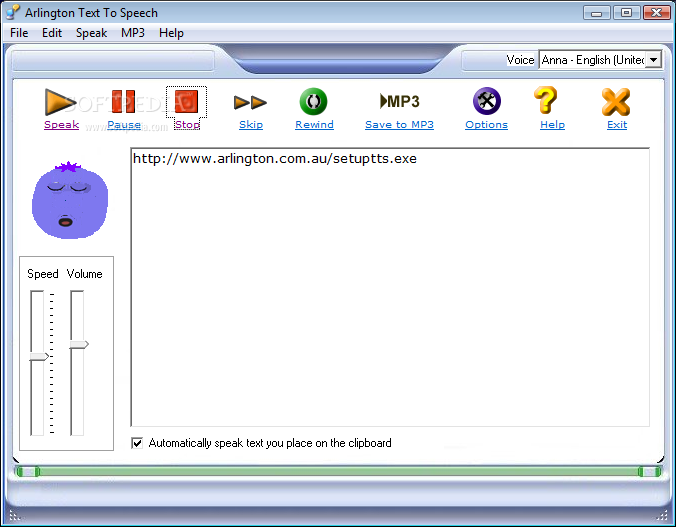Click the red Pause bars icon
The image size is (676, 527).
click(123, 101)
